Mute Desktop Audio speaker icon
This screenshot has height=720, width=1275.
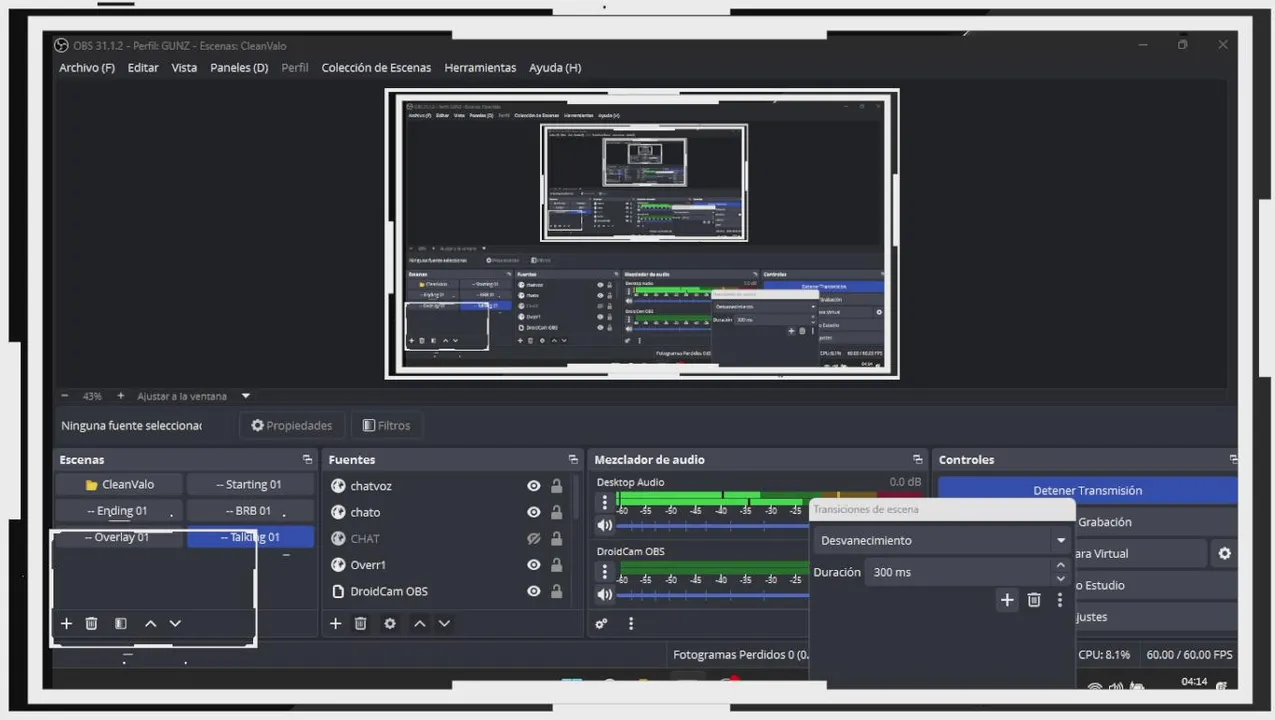pos(604,525)
